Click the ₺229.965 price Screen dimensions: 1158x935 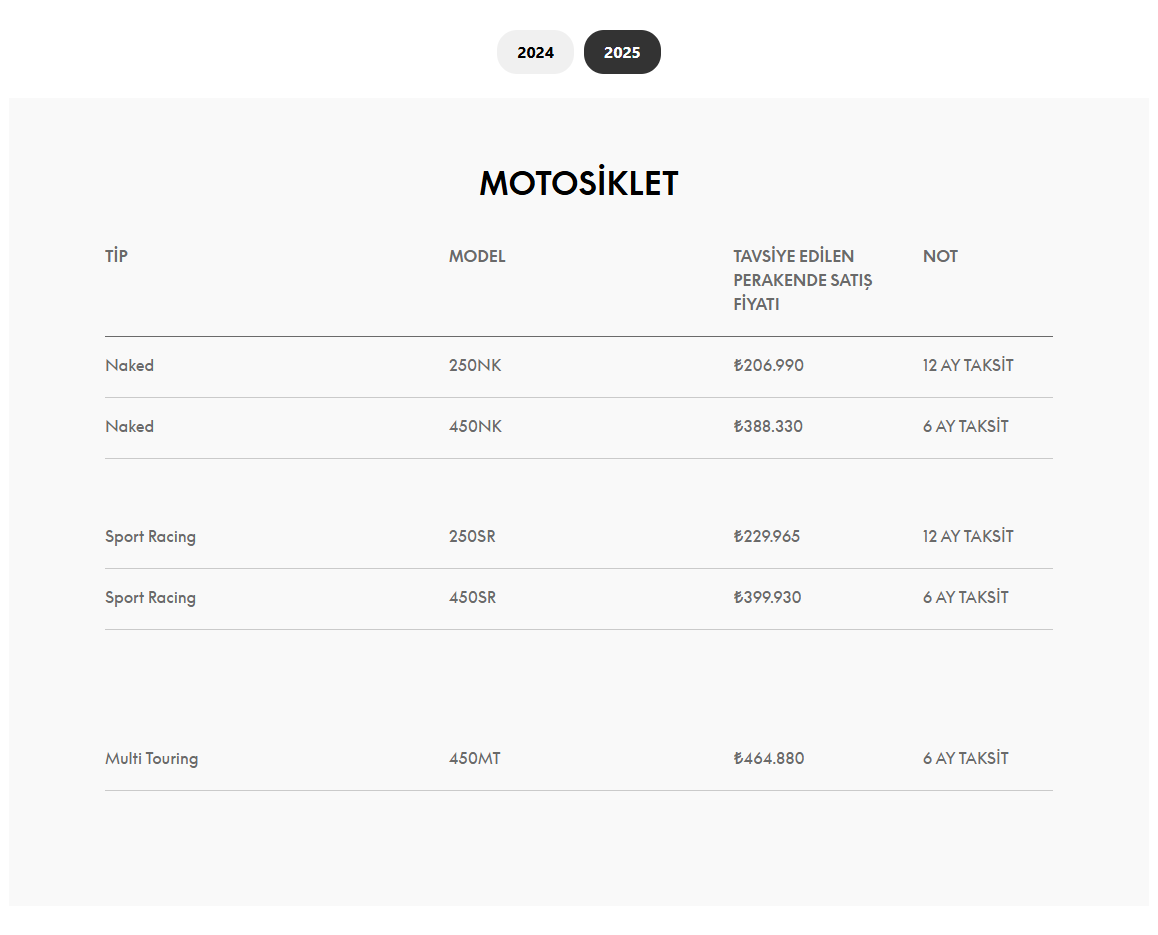pos(767,537)
